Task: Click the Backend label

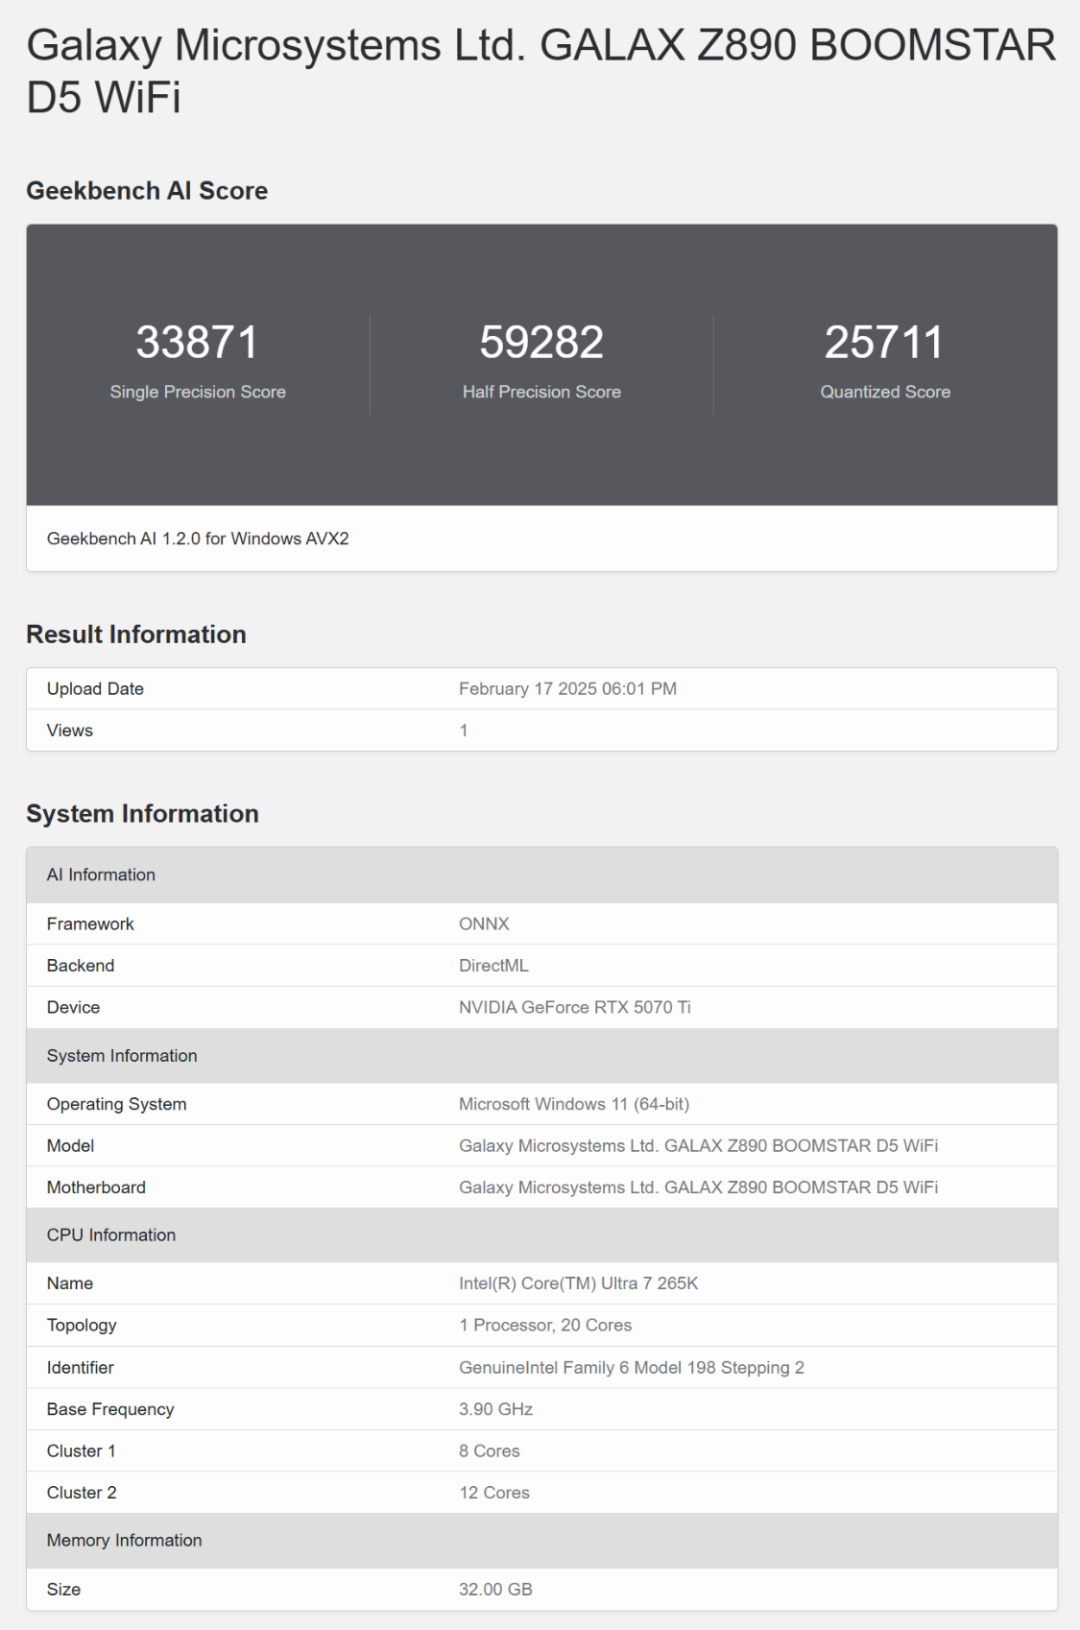Action: pyautogui.click(x=81, y=966)
